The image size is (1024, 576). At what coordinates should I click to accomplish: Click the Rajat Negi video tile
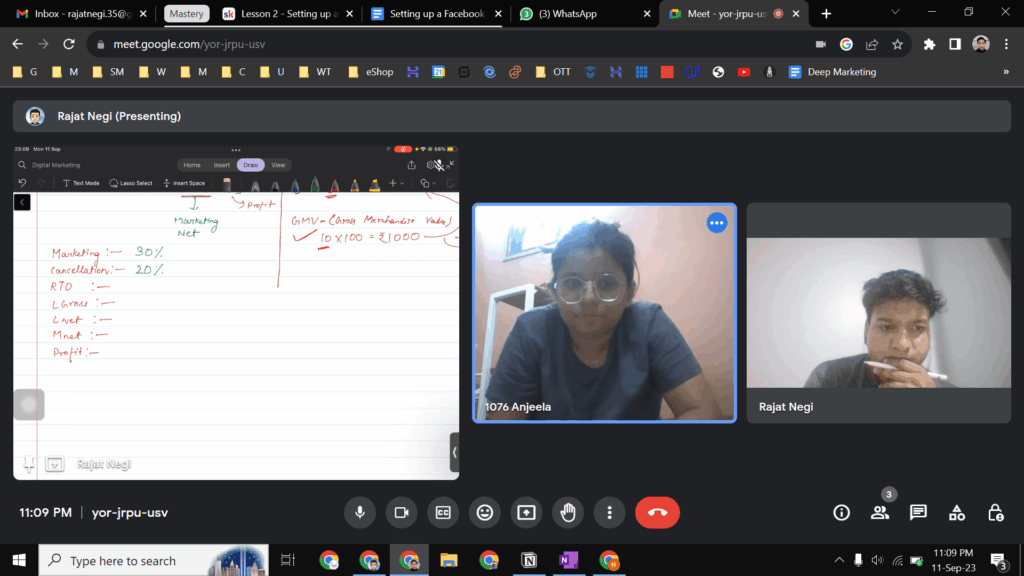(x=878, y=312)
